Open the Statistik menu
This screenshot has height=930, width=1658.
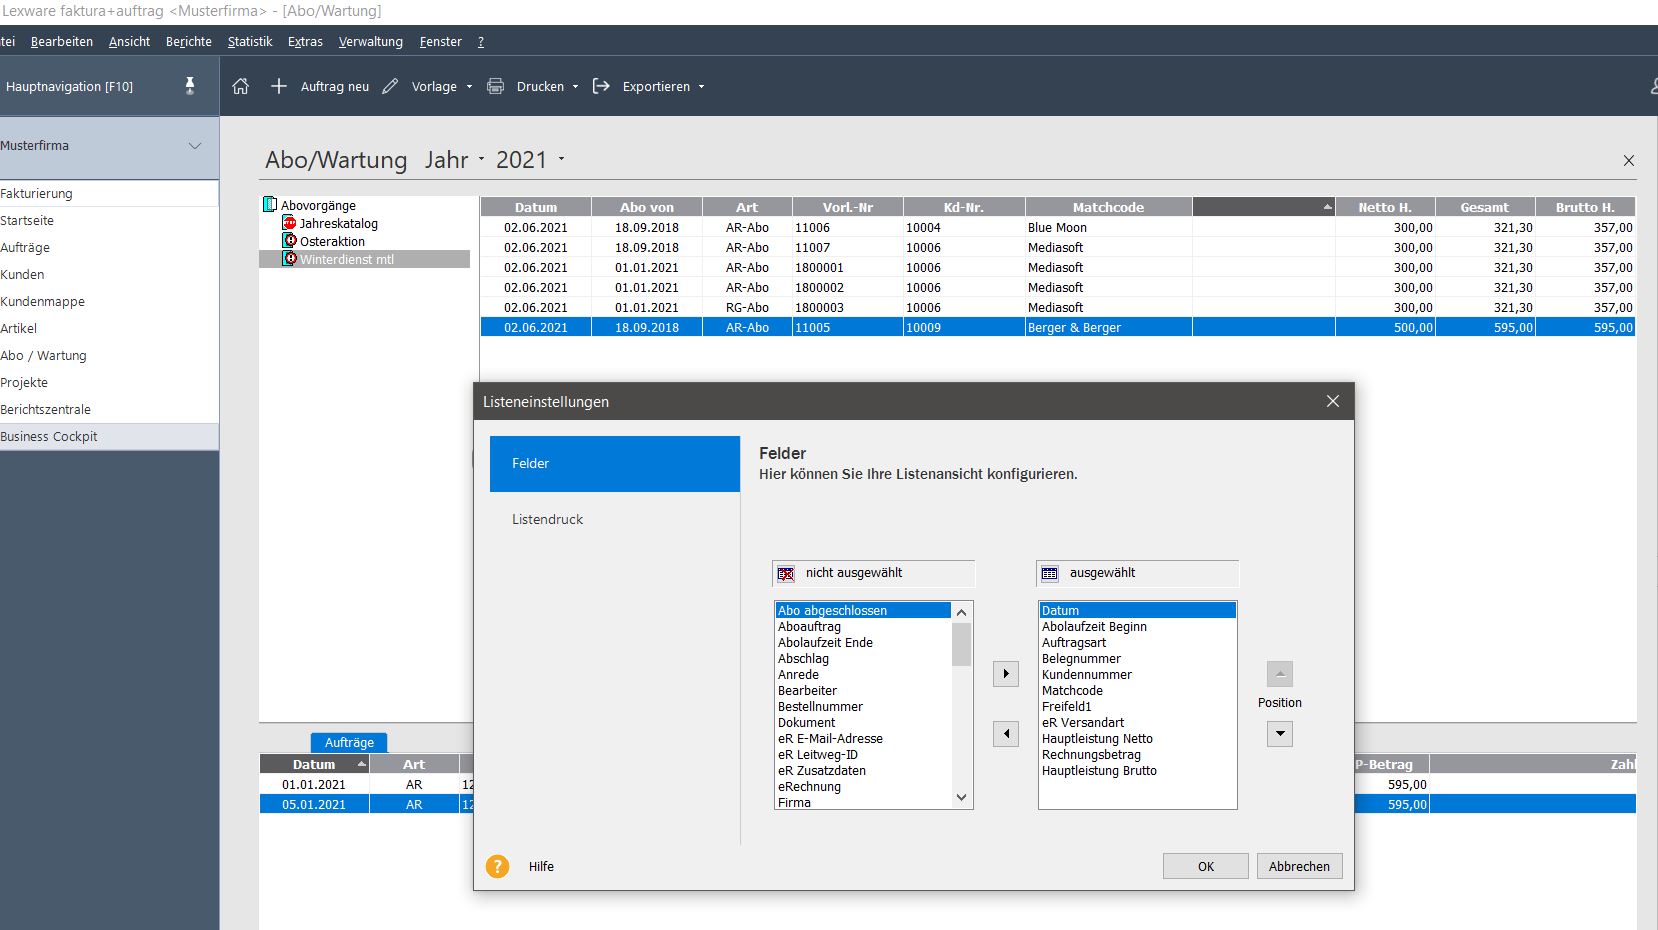pos(249,42)
